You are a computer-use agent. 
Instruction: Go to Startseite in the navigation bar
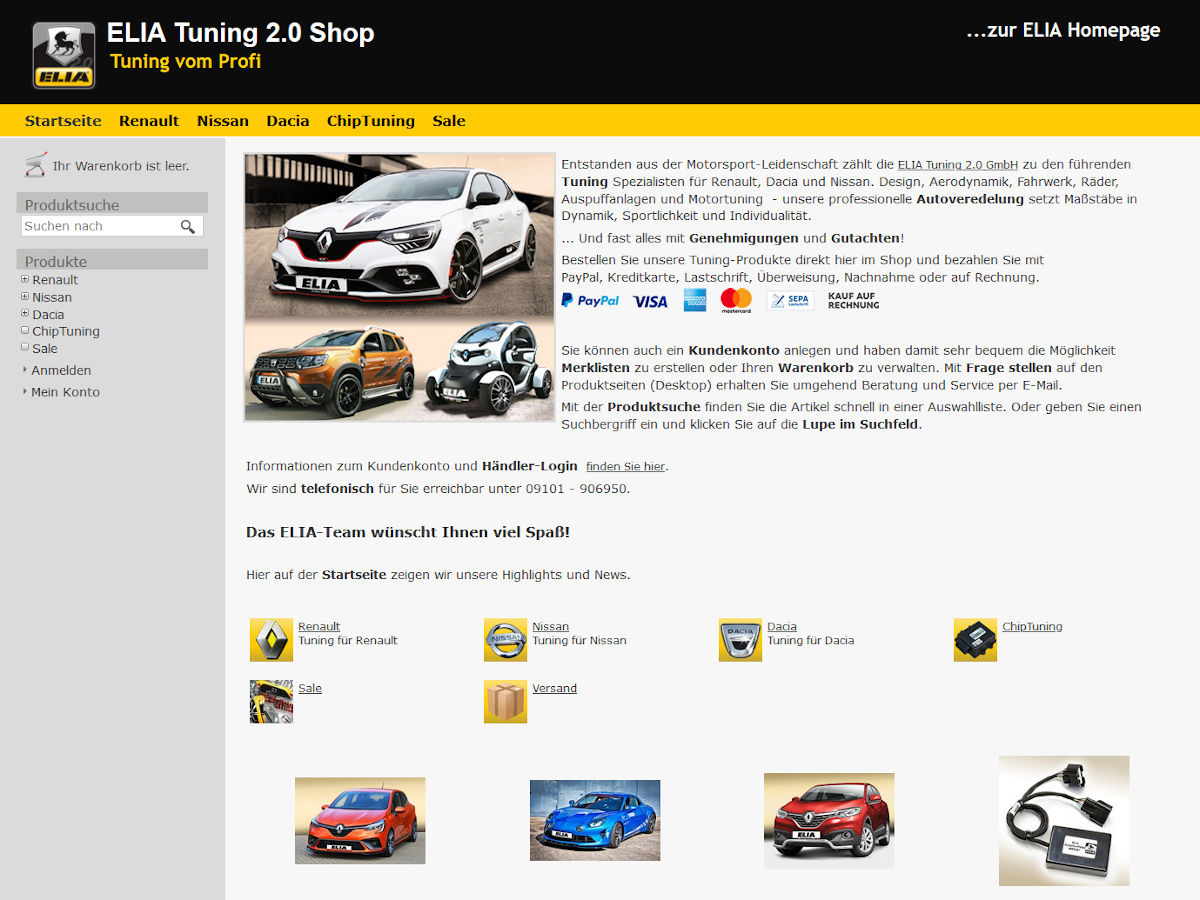click(63, 121)
